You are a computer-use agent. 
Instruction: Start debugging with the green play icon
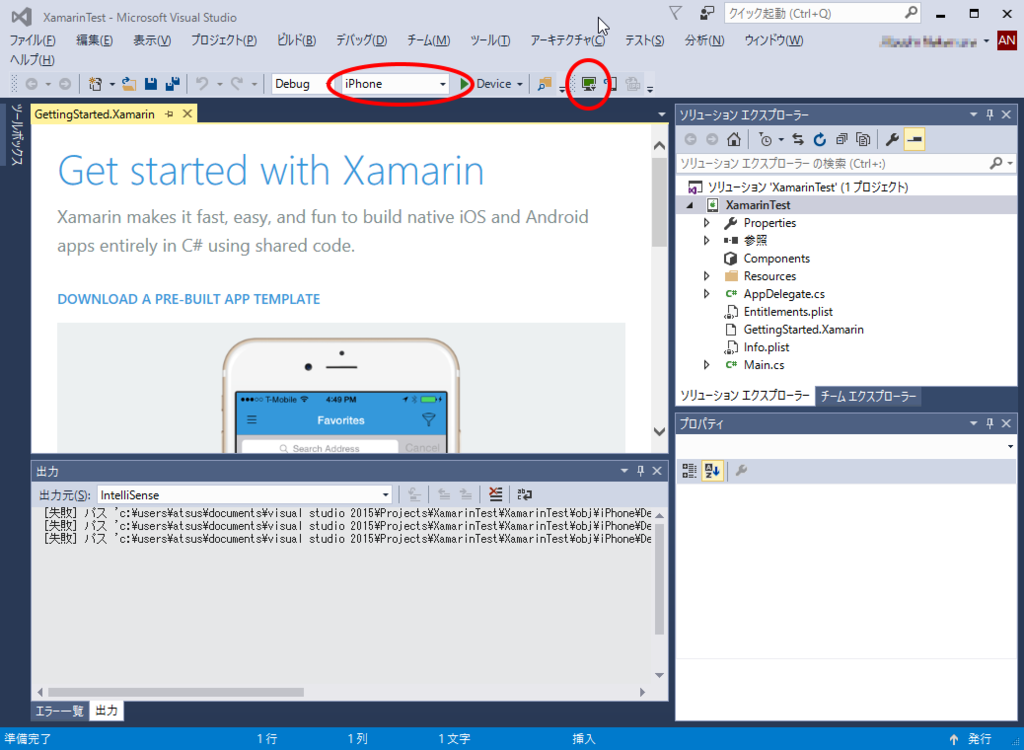click(464, 84)
